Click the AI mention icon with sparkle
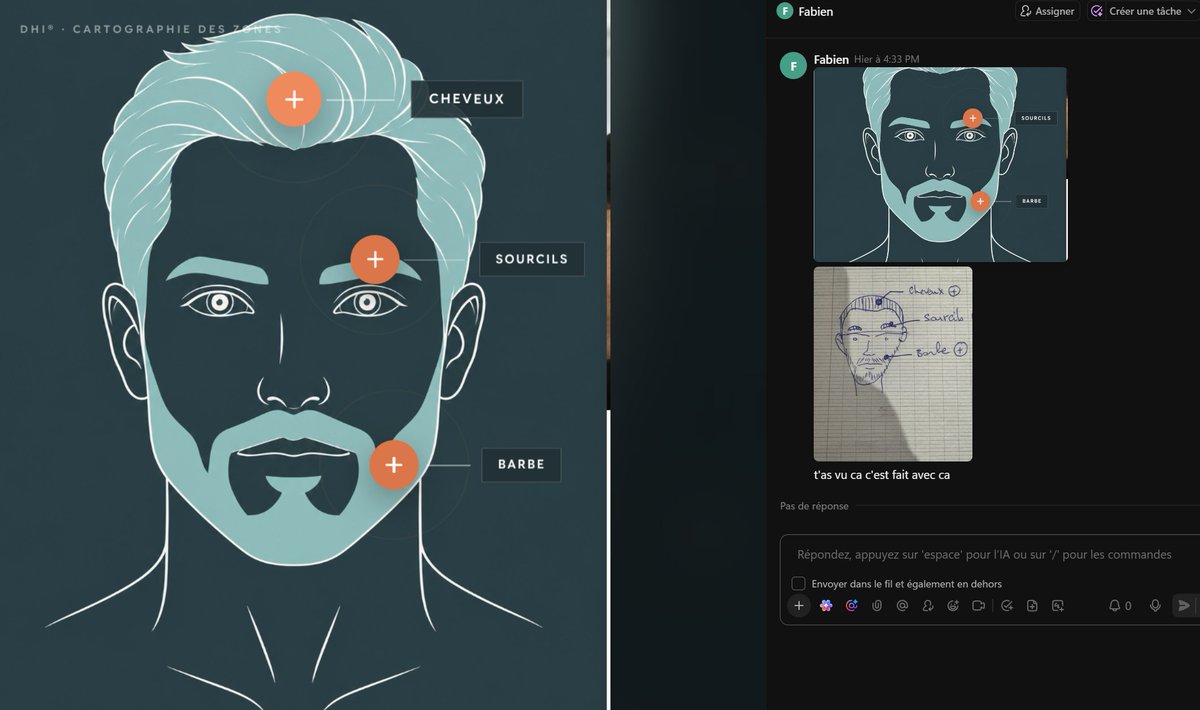This screenshot has height=710, width=1200. point(852,605)
